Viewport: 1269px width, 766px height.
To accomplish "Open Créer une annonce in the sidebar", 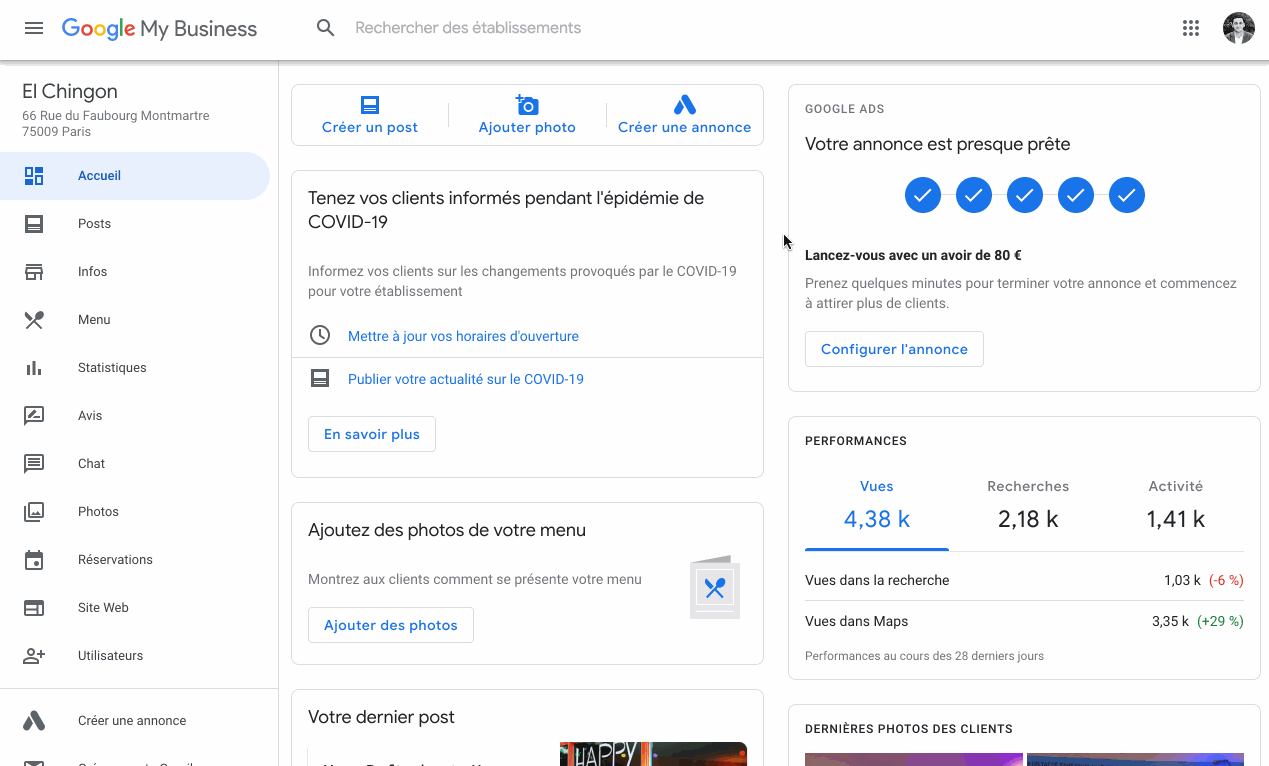I will click(x=135, y=721).
